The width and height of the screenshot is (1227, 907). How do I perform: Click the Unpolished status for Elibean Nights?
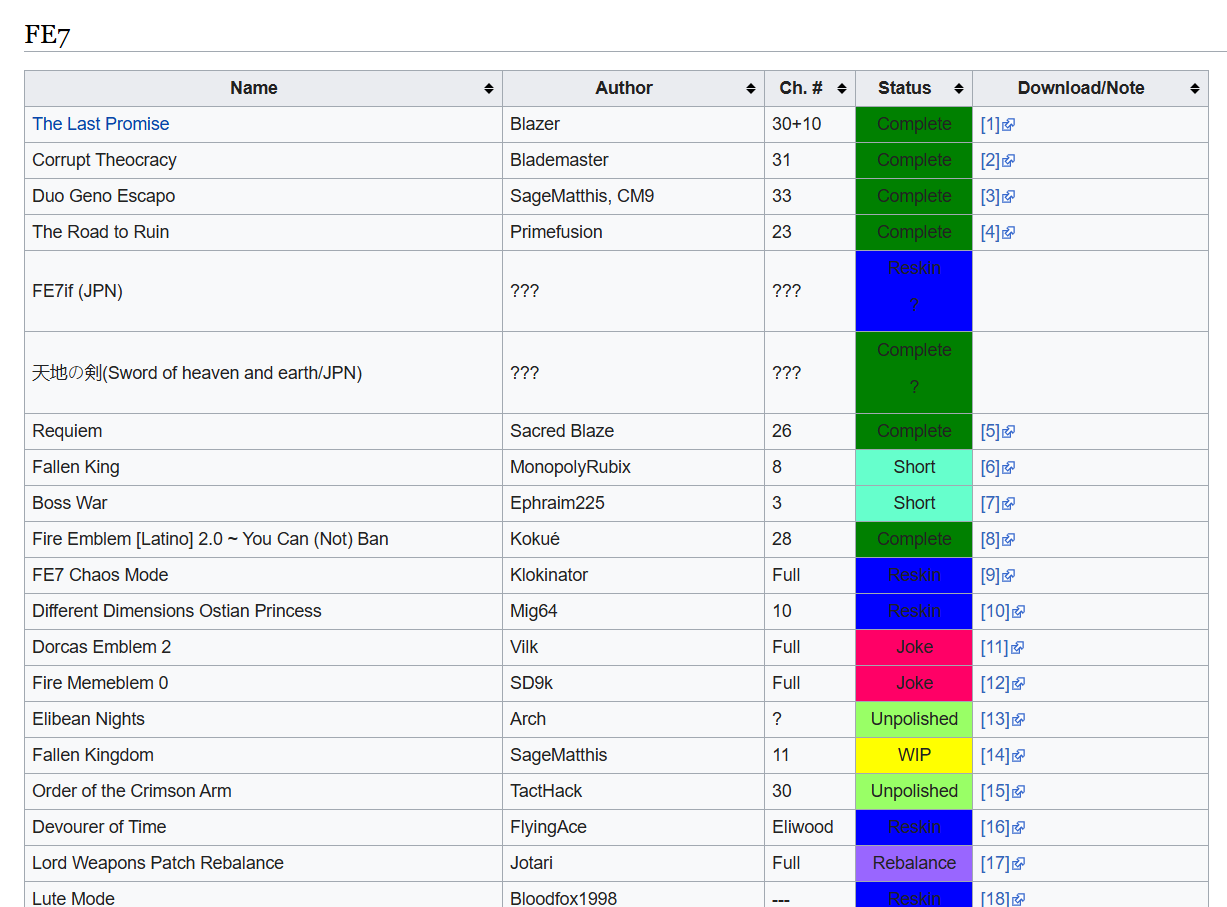(x=914, y=719)
